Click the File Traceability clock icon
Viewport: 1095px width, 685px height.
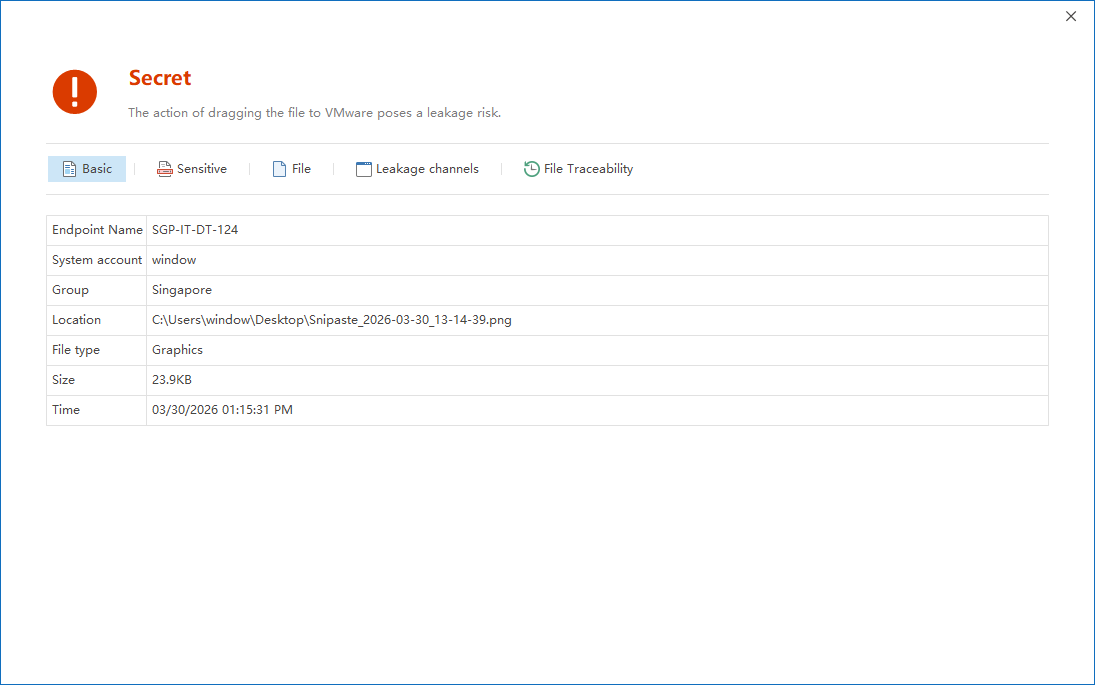[532, 169]
